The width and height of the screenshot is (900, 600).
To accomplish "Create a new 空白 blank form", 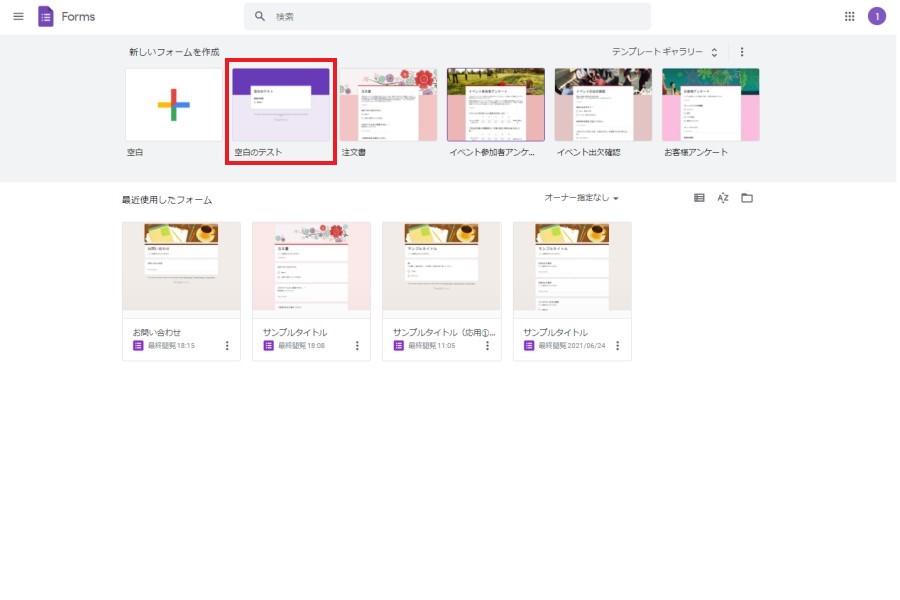I will point(173,105).
